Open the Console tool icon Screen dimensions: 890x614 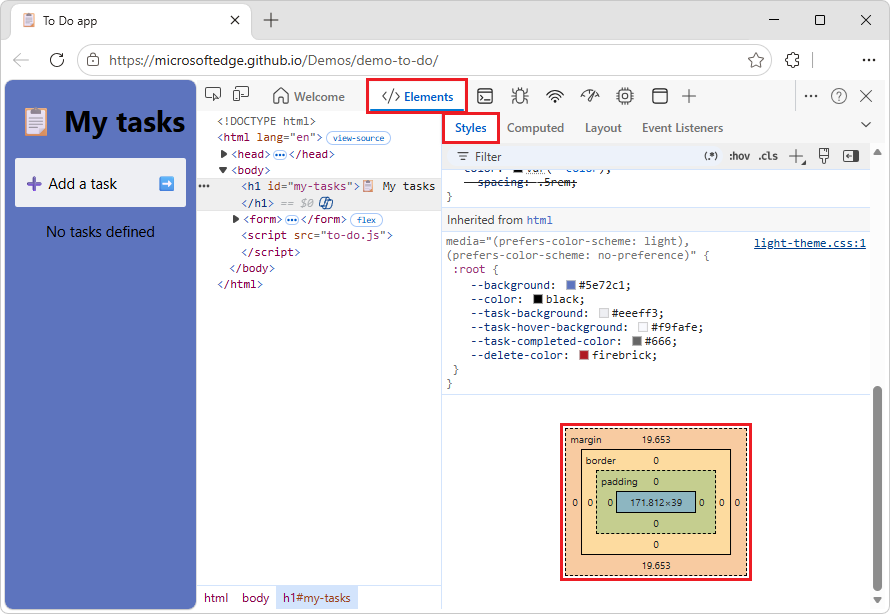tap(485, 96)
